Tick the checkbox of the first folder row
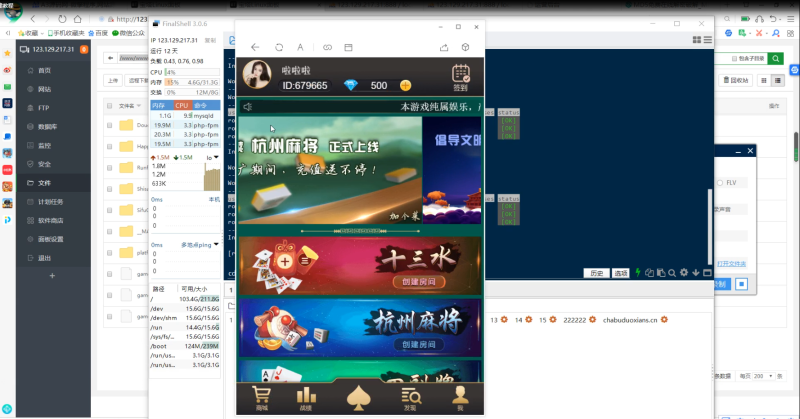The width and height of the screenshot is (800, 419). tap(110, 125)
